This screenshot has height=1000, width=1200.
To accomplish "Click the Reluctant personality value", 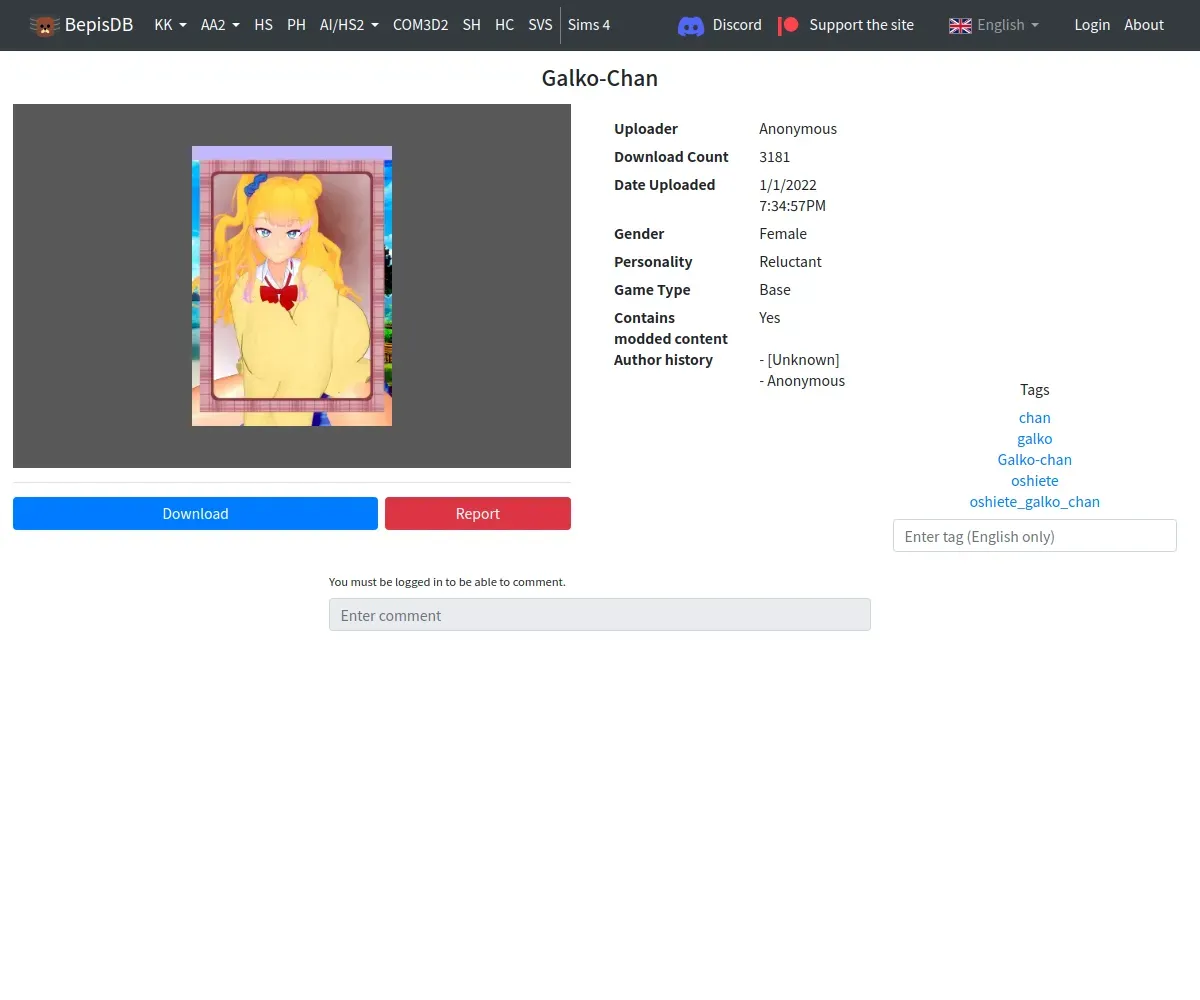I will pos(790,262).
